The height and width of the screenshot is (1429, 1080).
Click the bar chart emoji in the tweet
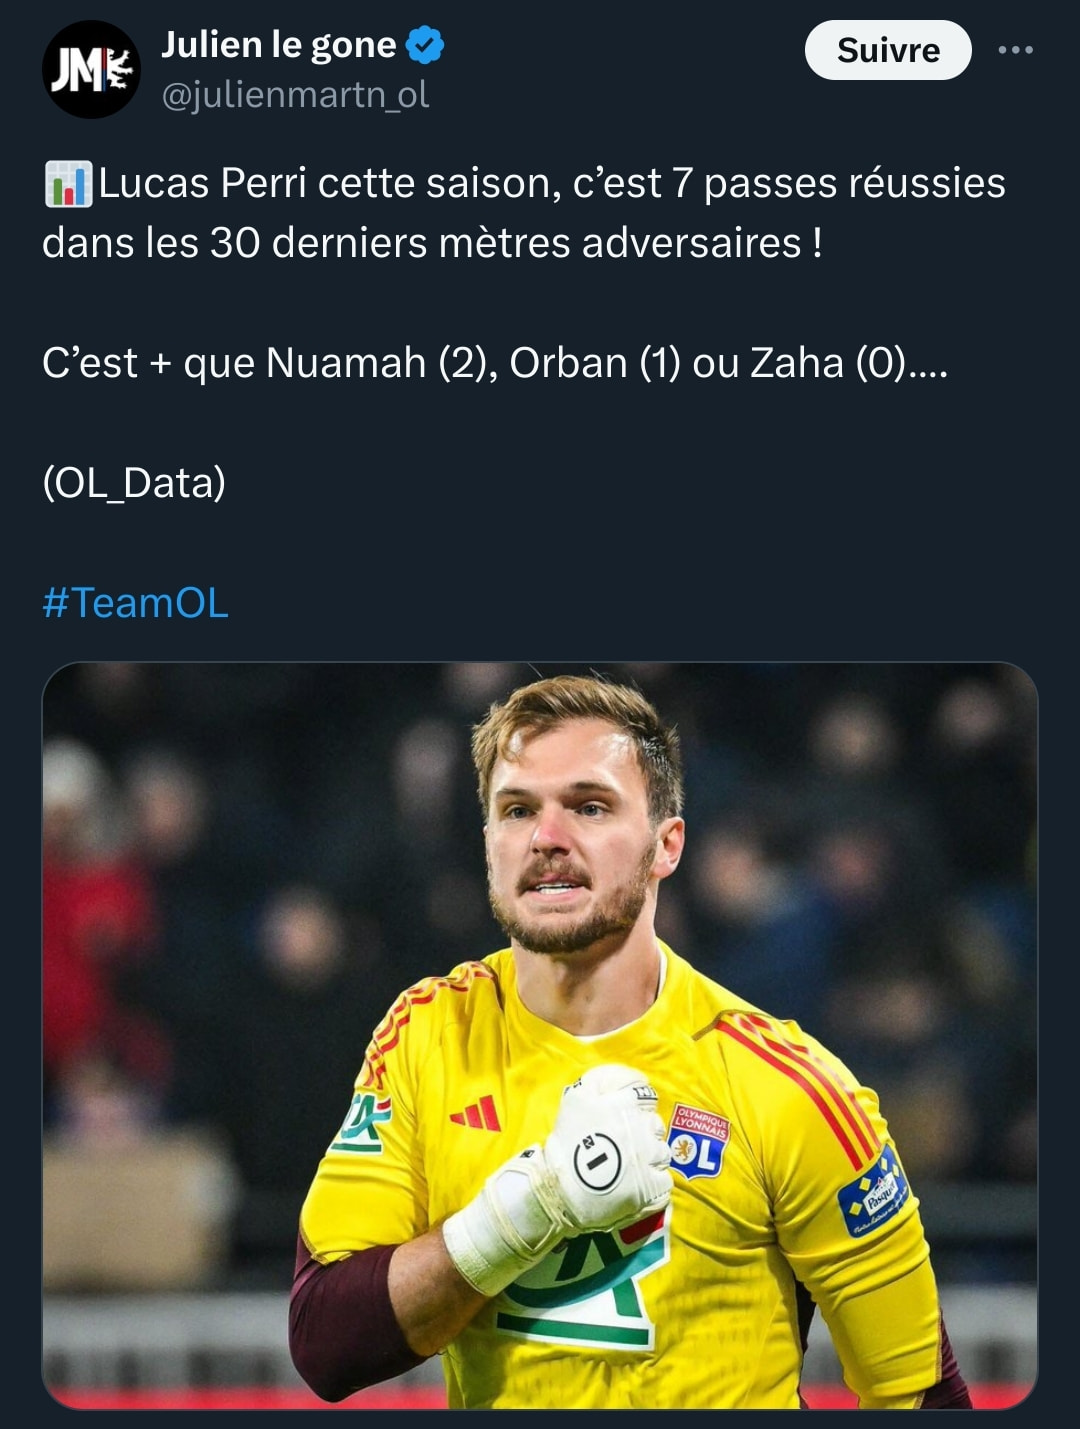(x=69, y=183)
